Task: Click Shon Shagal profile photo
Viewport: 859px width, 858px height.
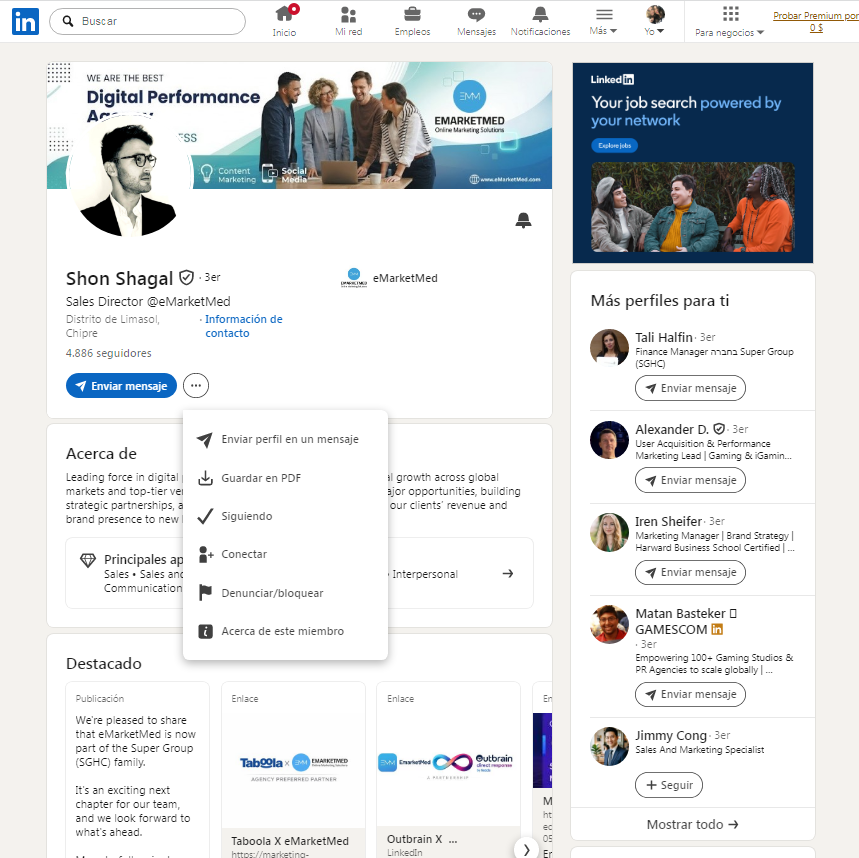Action: pyautogui.click(x=129, y=176)
